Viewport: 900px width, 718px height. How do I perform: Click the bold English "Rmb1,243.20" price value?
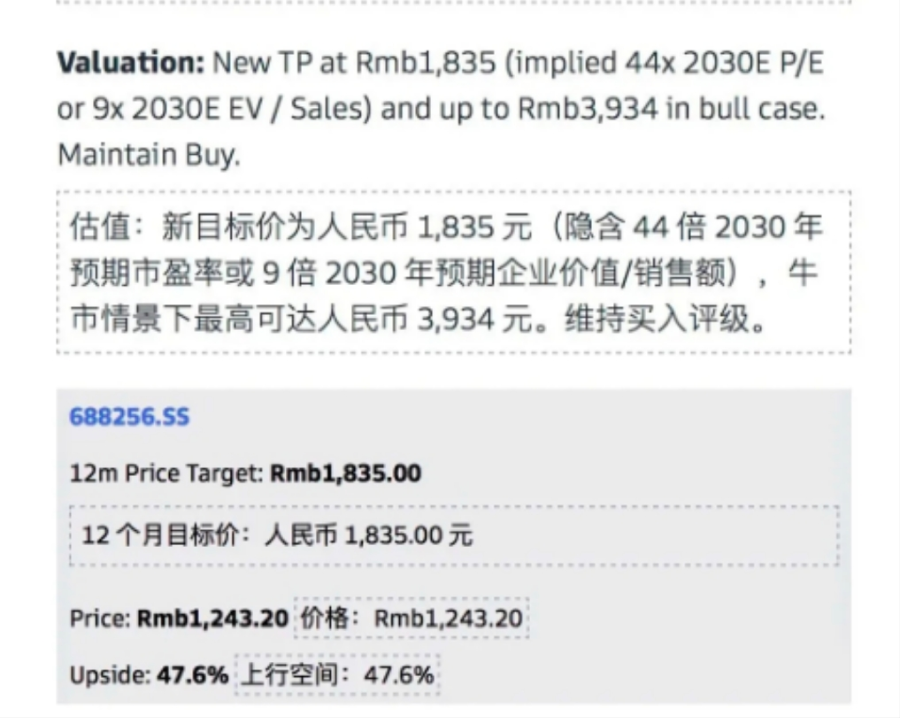(212, 619)
